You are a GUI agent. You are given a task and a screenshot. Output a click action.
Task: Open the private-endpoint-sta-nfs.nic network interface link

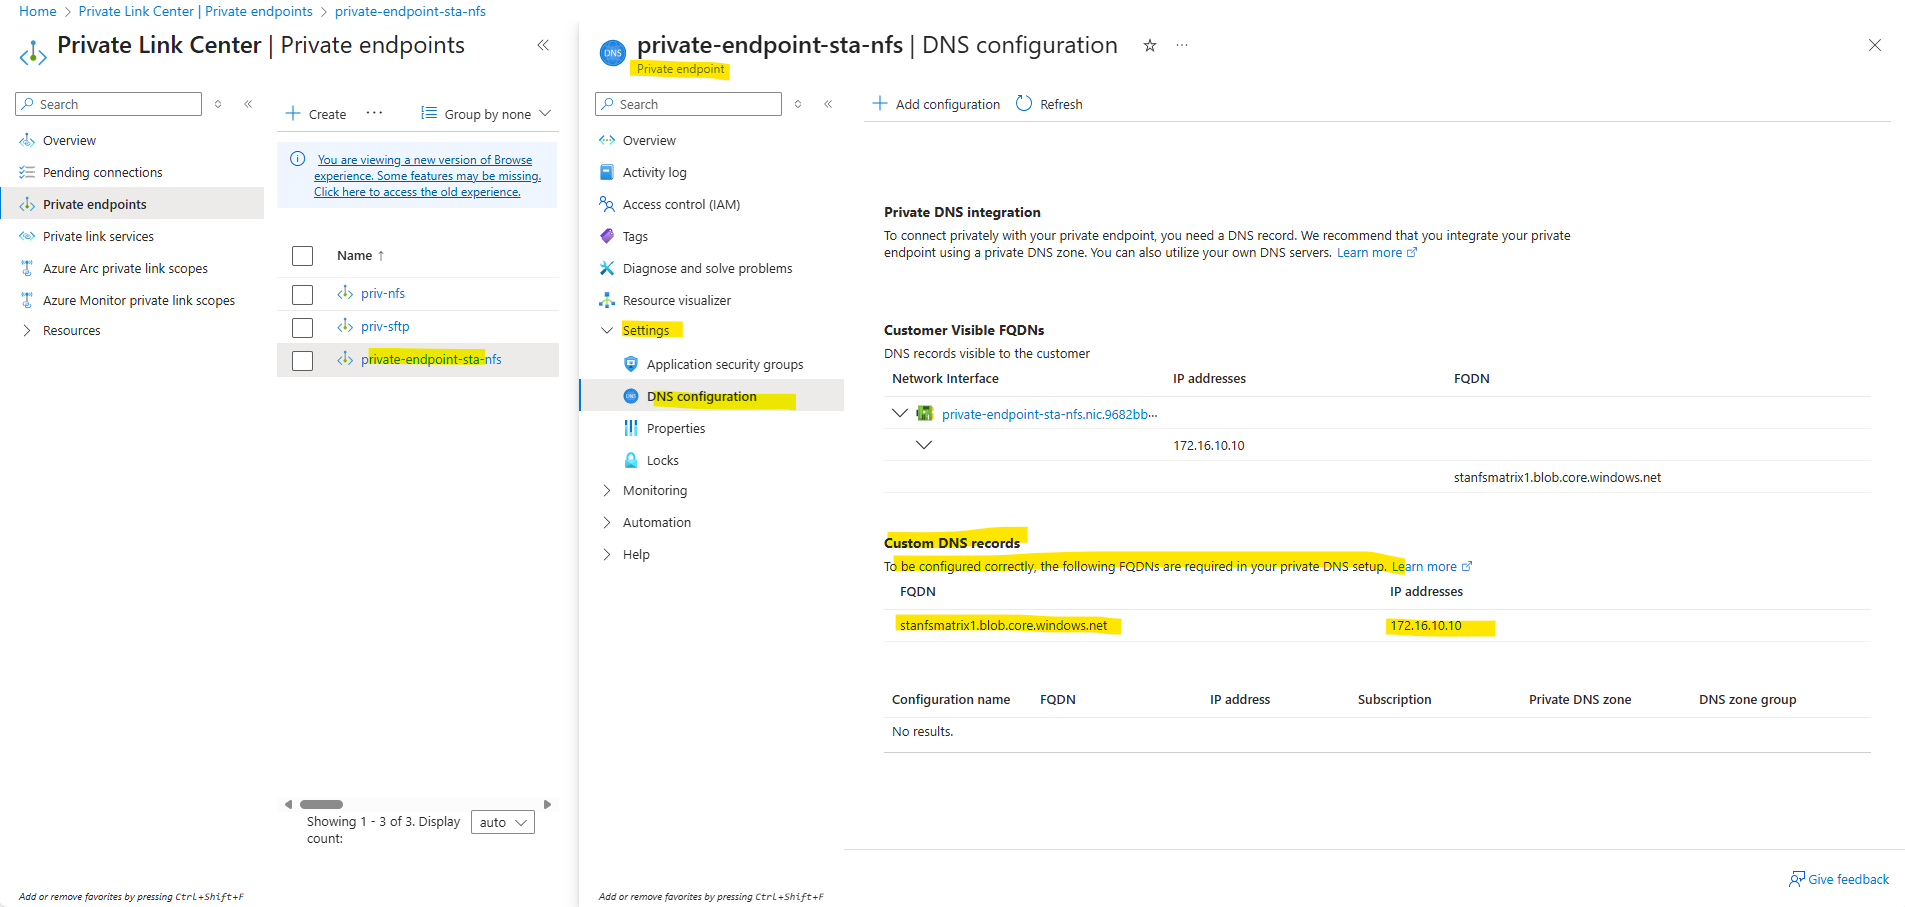click(1049, 414)
